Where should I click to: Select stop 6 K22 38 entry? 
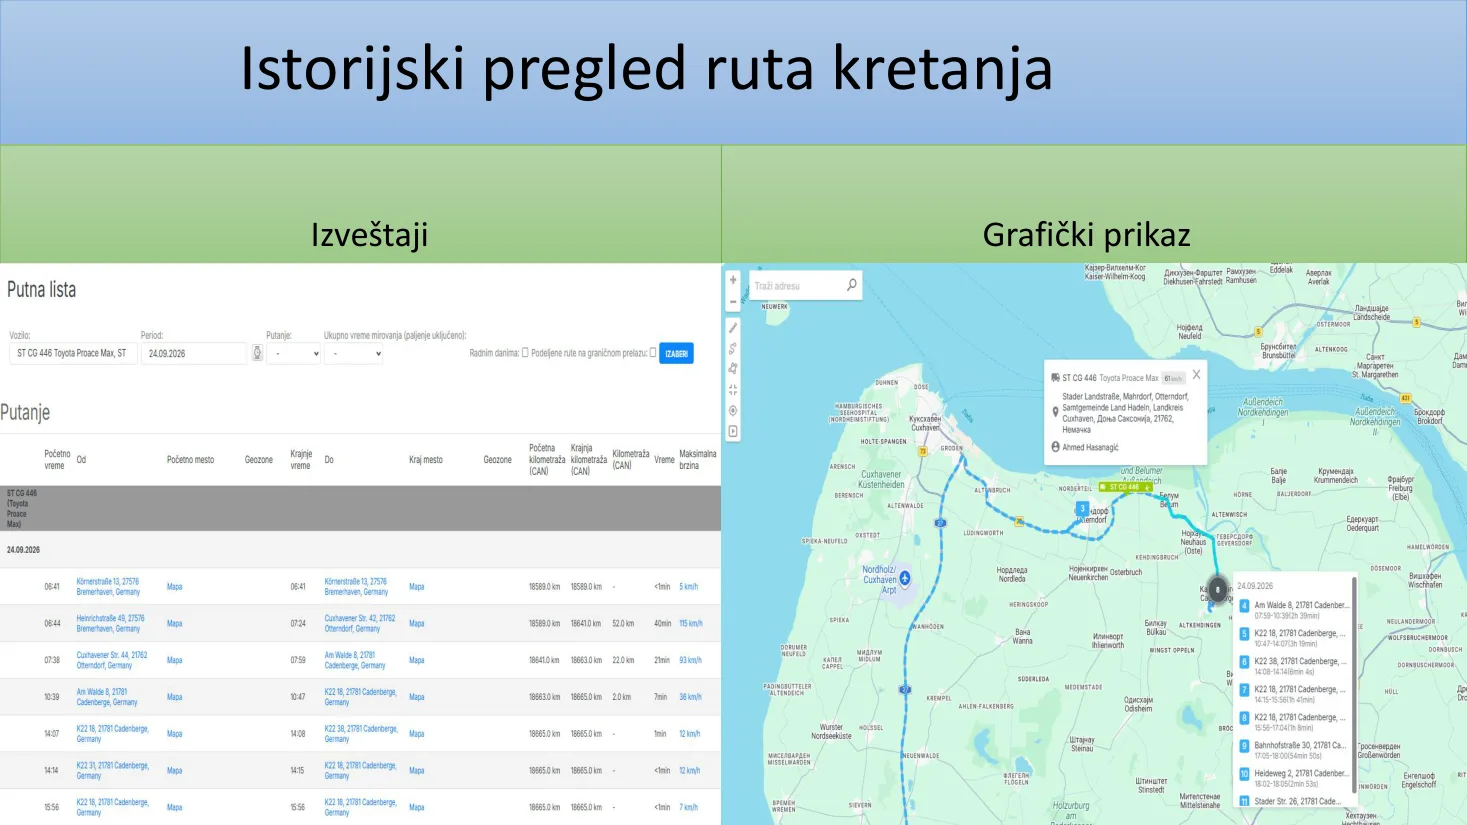(1294, 666)
